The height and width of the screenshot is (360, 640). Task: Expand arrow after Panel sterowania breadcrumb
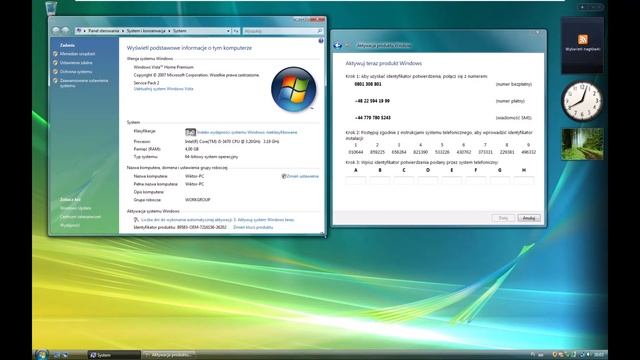(x=123, y=31)
